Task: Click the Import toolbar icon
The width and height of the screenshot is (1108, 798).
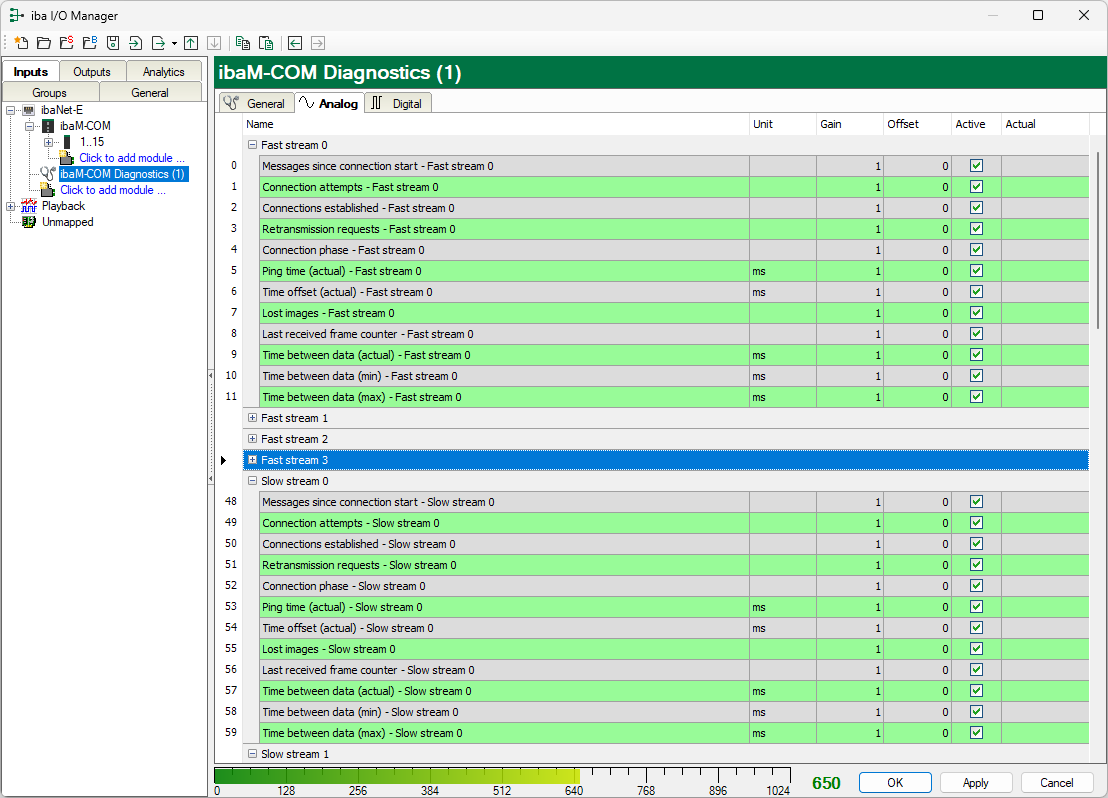Action: 136,43
